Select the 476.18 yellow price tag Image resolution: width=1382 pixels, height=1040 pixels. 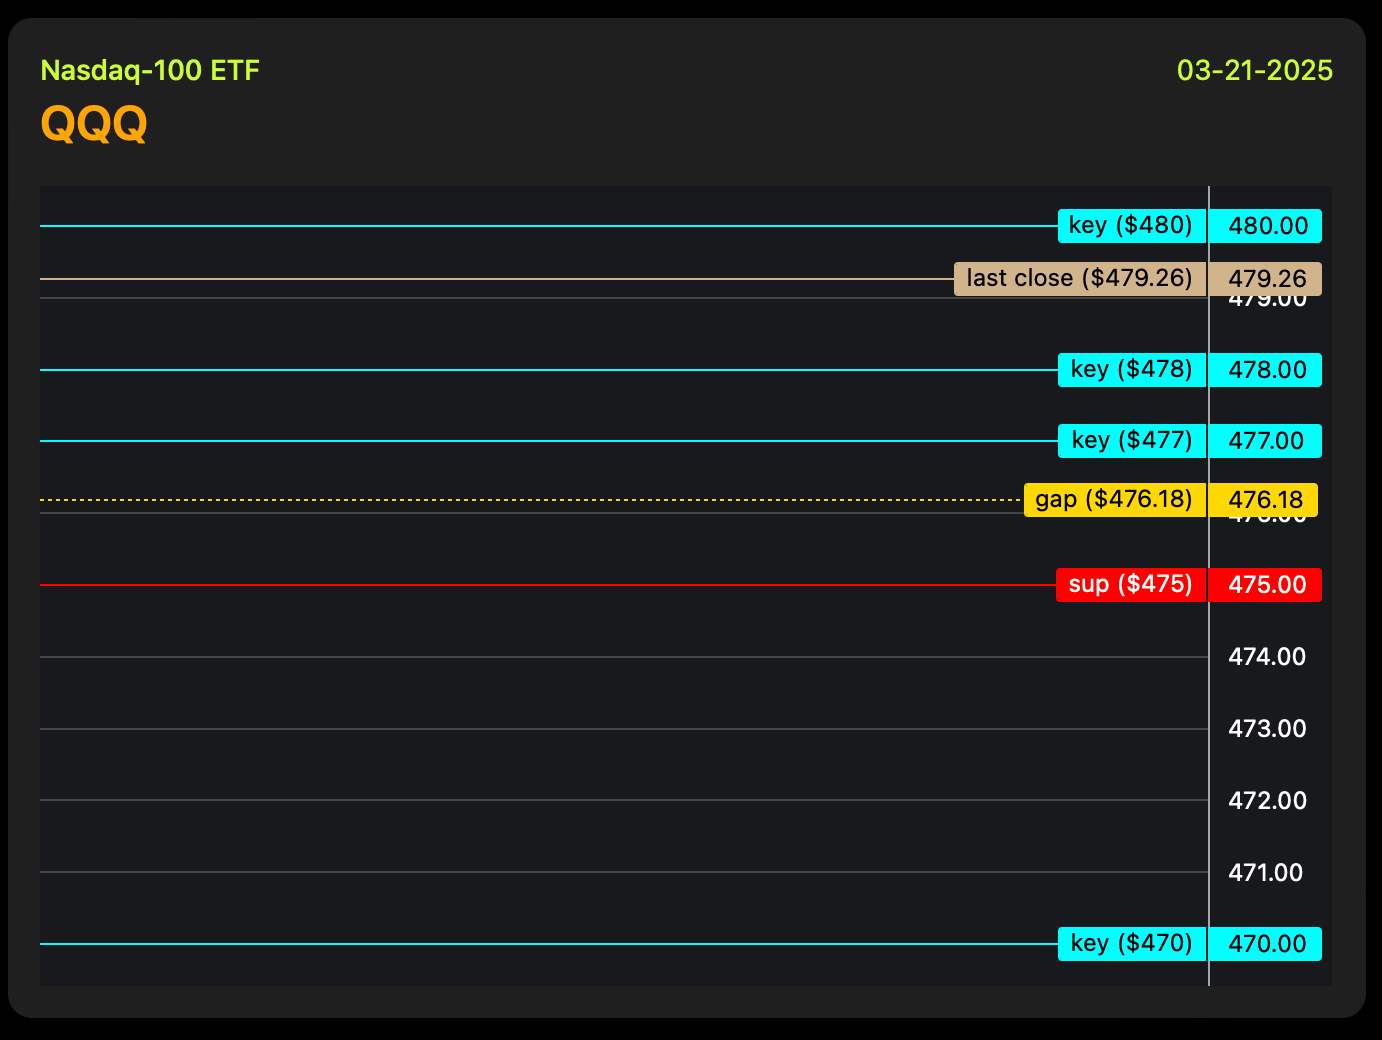click(1264, 500)
